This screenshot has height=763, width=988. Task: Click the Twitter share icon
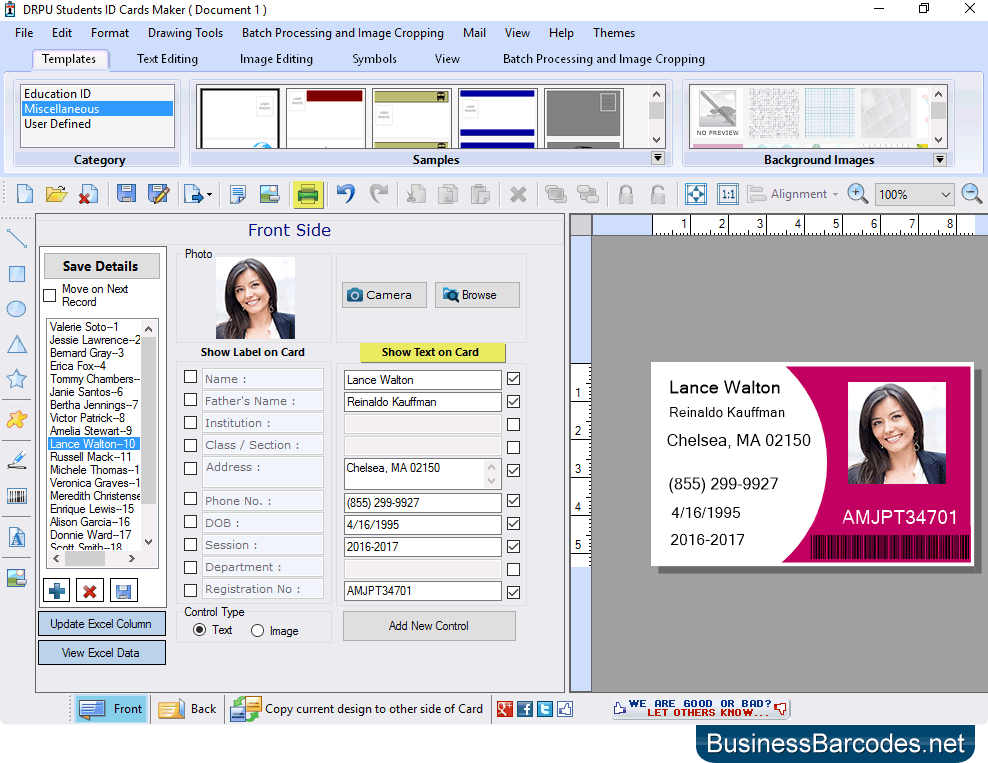tap(545, 709)
